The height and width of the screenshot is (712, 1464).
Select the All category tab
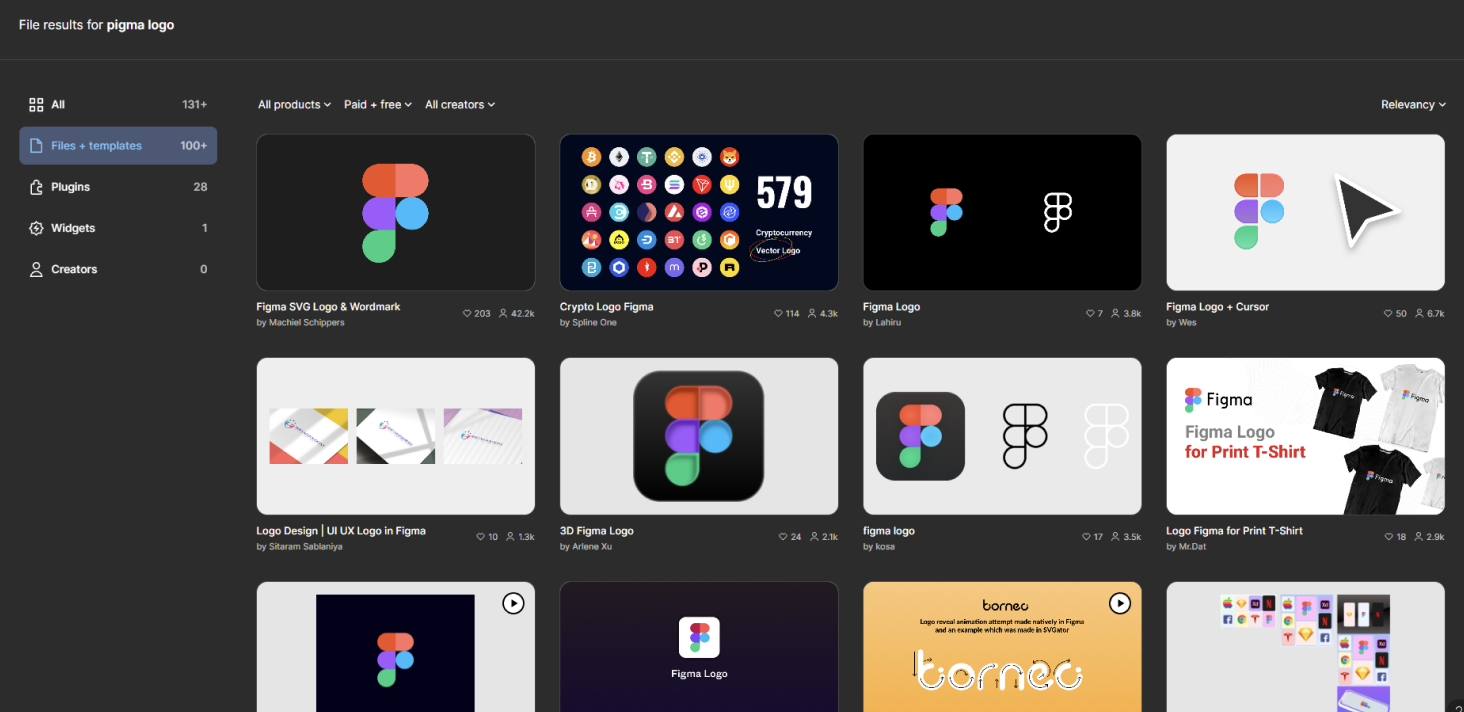click(x=118, y=104)
